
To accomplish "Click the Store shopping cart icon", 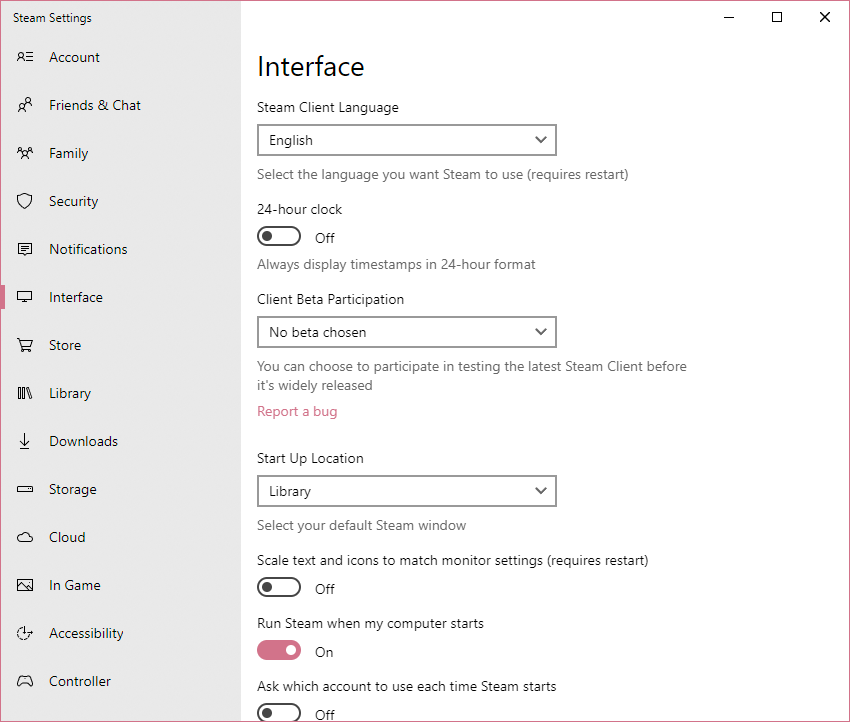I will tap(25, 345).
